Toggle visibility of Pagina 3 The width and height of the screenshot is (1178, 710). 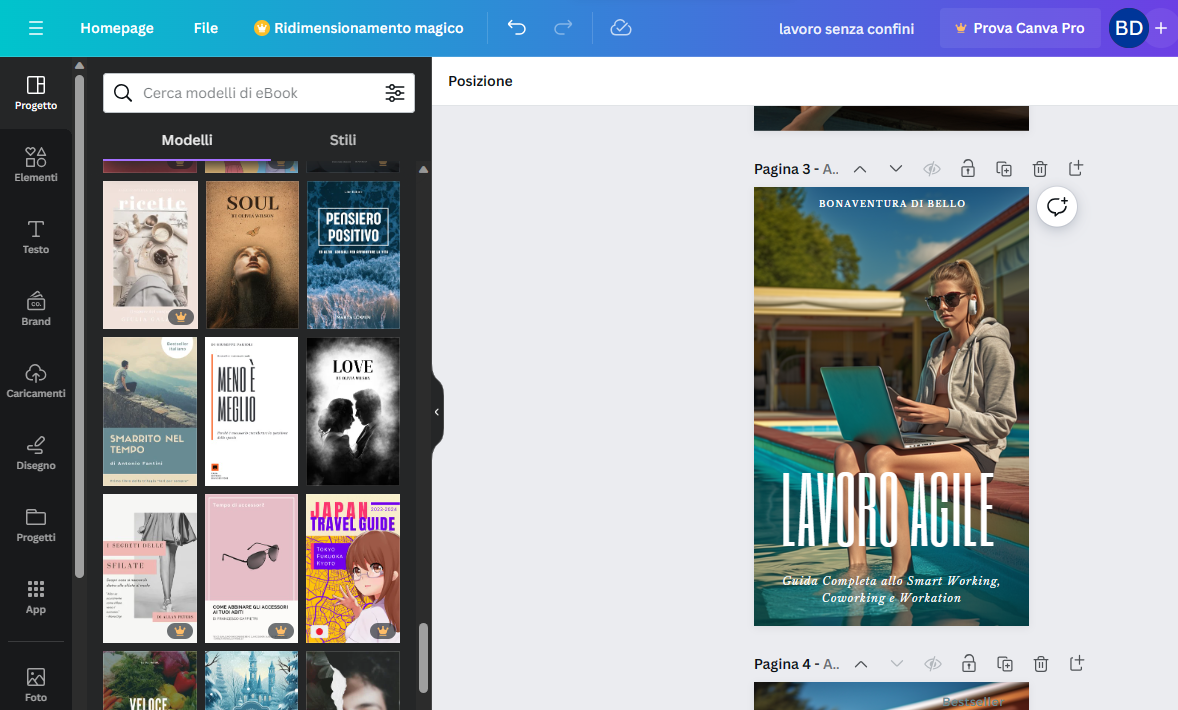click(x=932, y=169)
